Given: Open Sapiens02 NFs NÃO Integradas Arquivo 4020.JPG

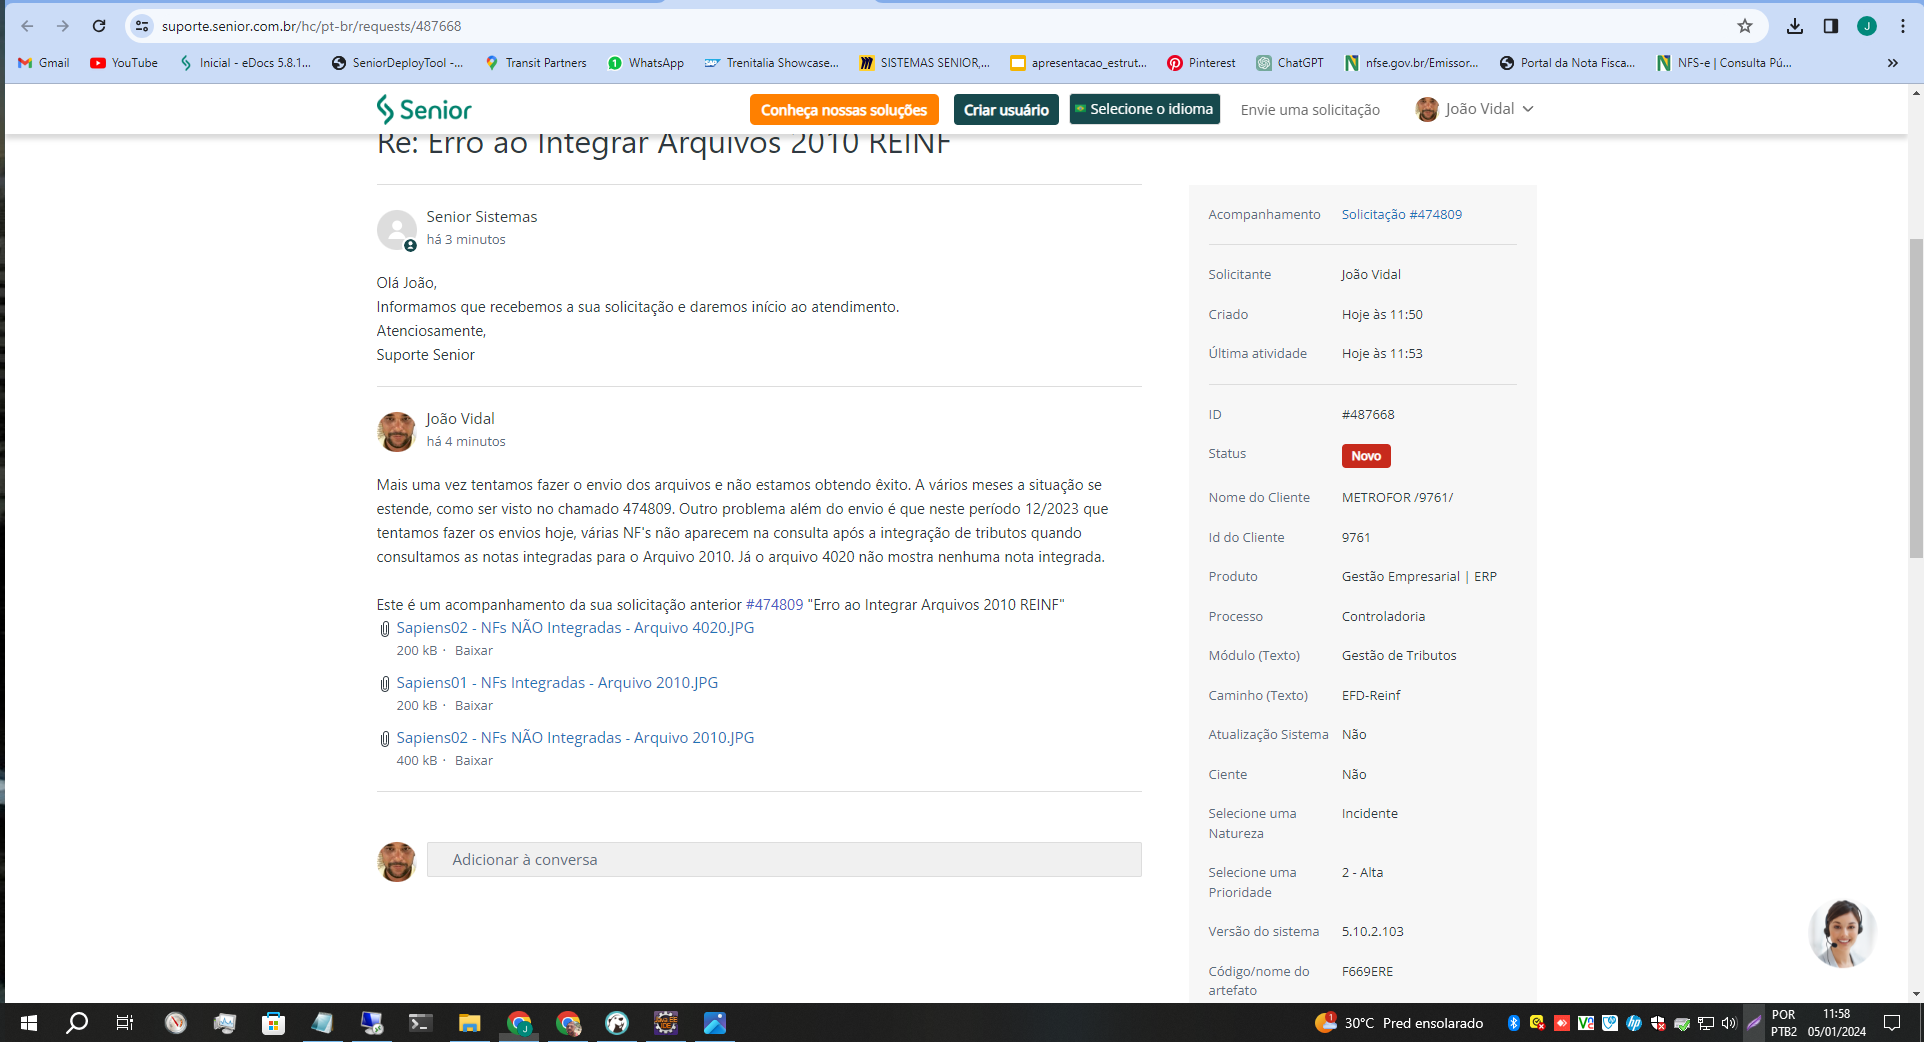Looking at the screenshot, I should click(x=575, y=628).
